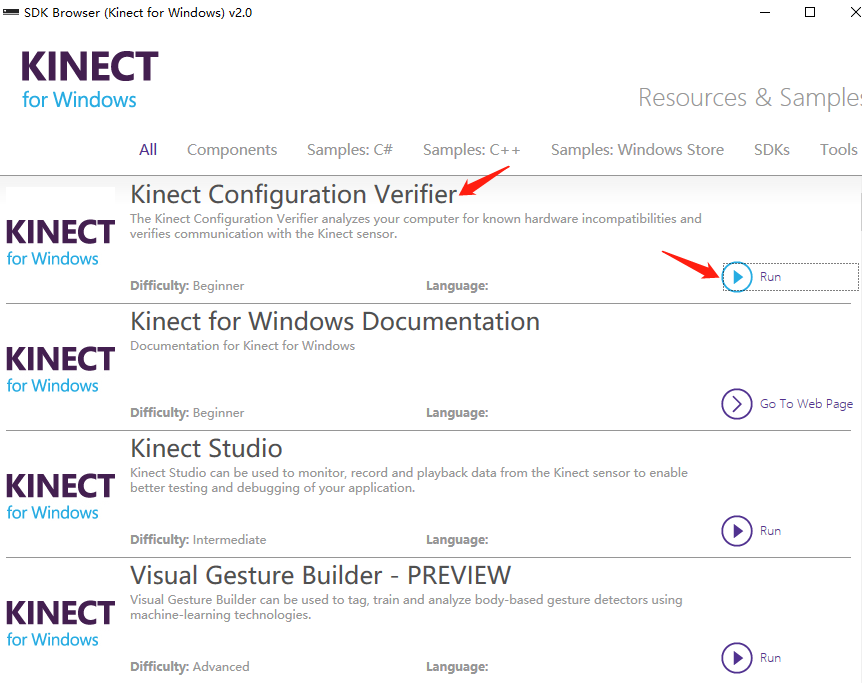
Task: Click the Kinect logo beside the Documentation entry
Action: coord(60,367)
